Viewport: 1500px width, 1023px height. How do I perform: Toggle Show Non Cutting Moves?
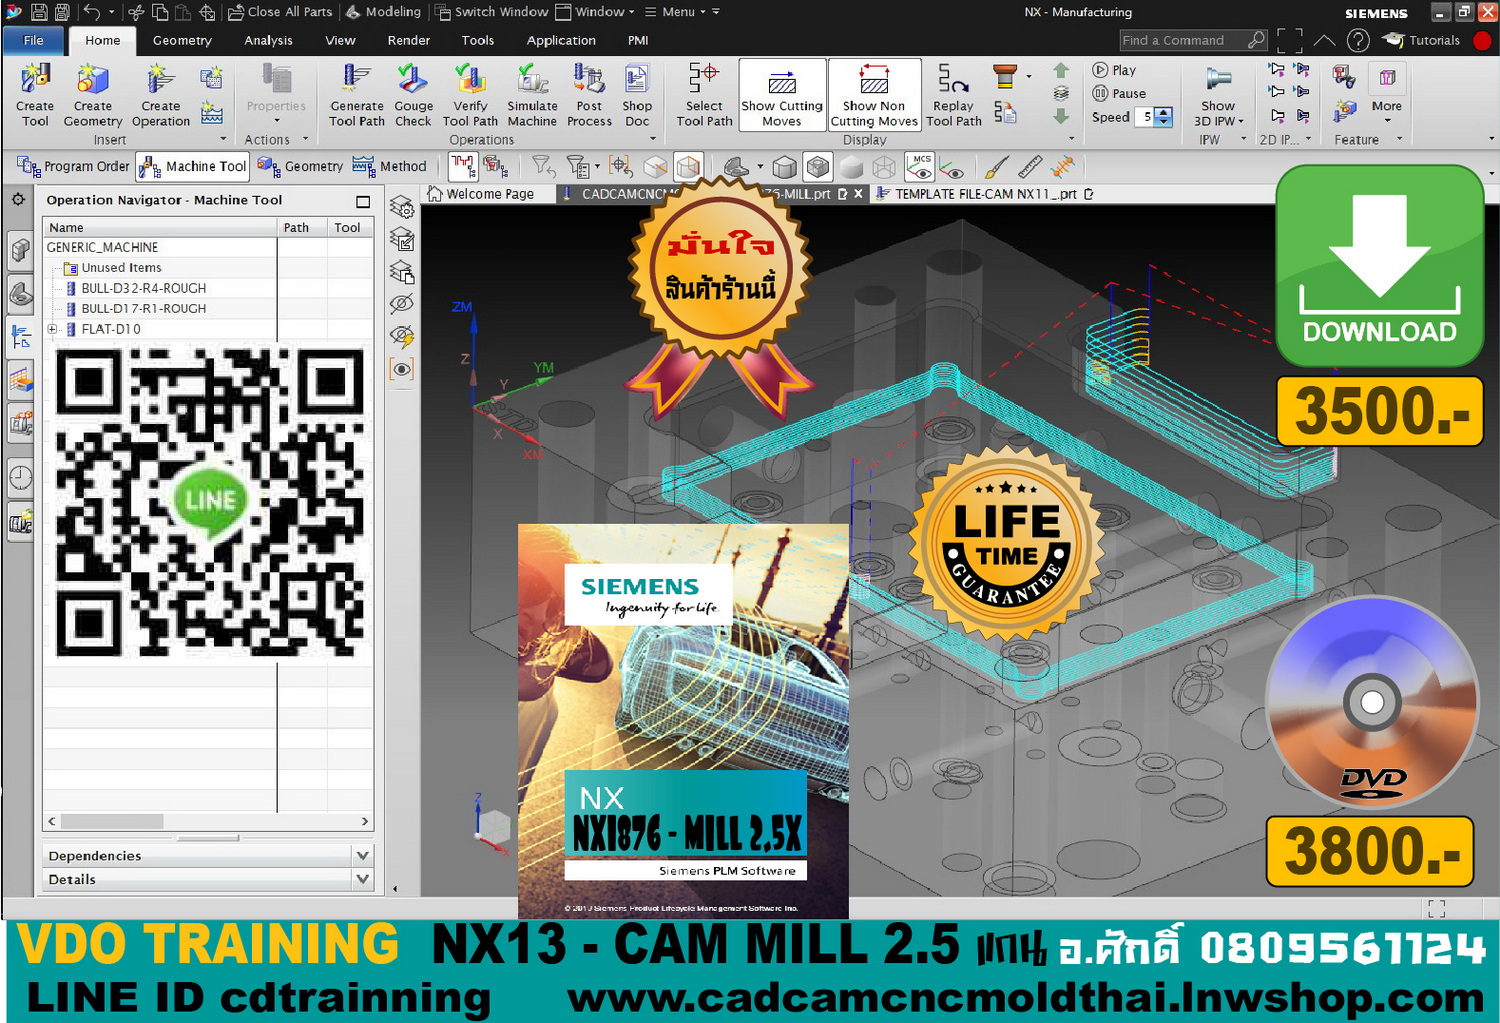tap(874, 94)
